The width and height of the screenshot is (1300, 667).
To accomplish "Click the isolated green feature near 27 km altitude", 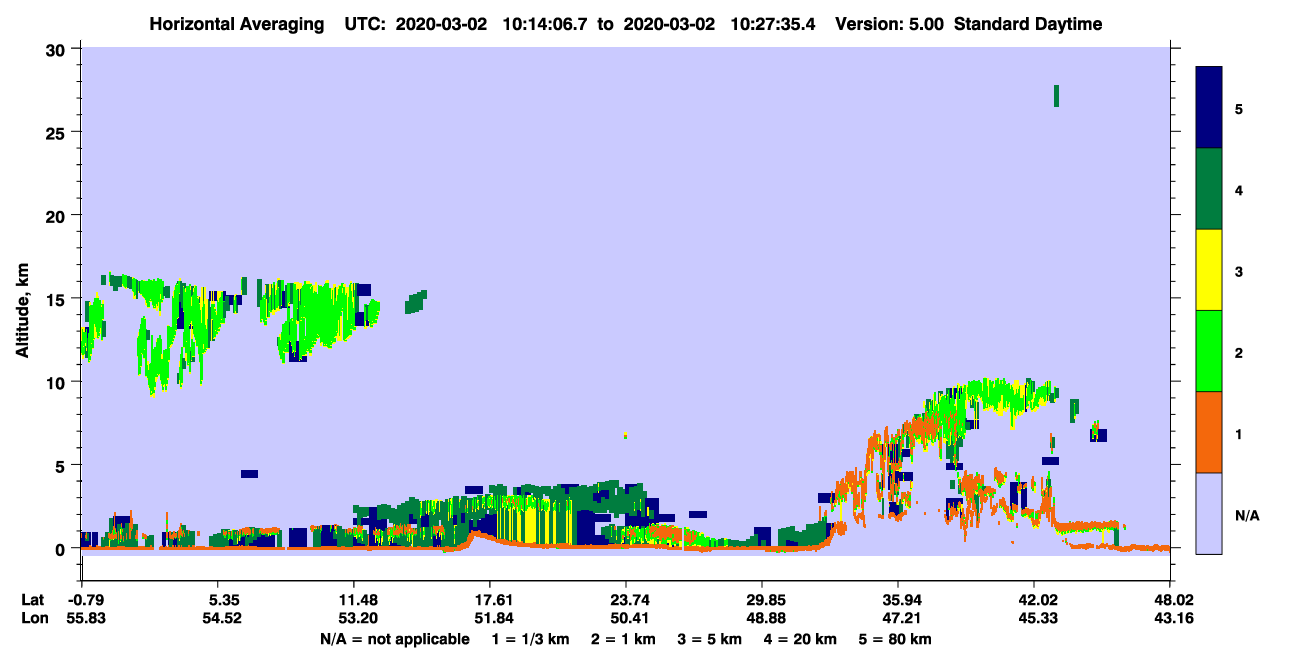I will (x=1056, y=96).
